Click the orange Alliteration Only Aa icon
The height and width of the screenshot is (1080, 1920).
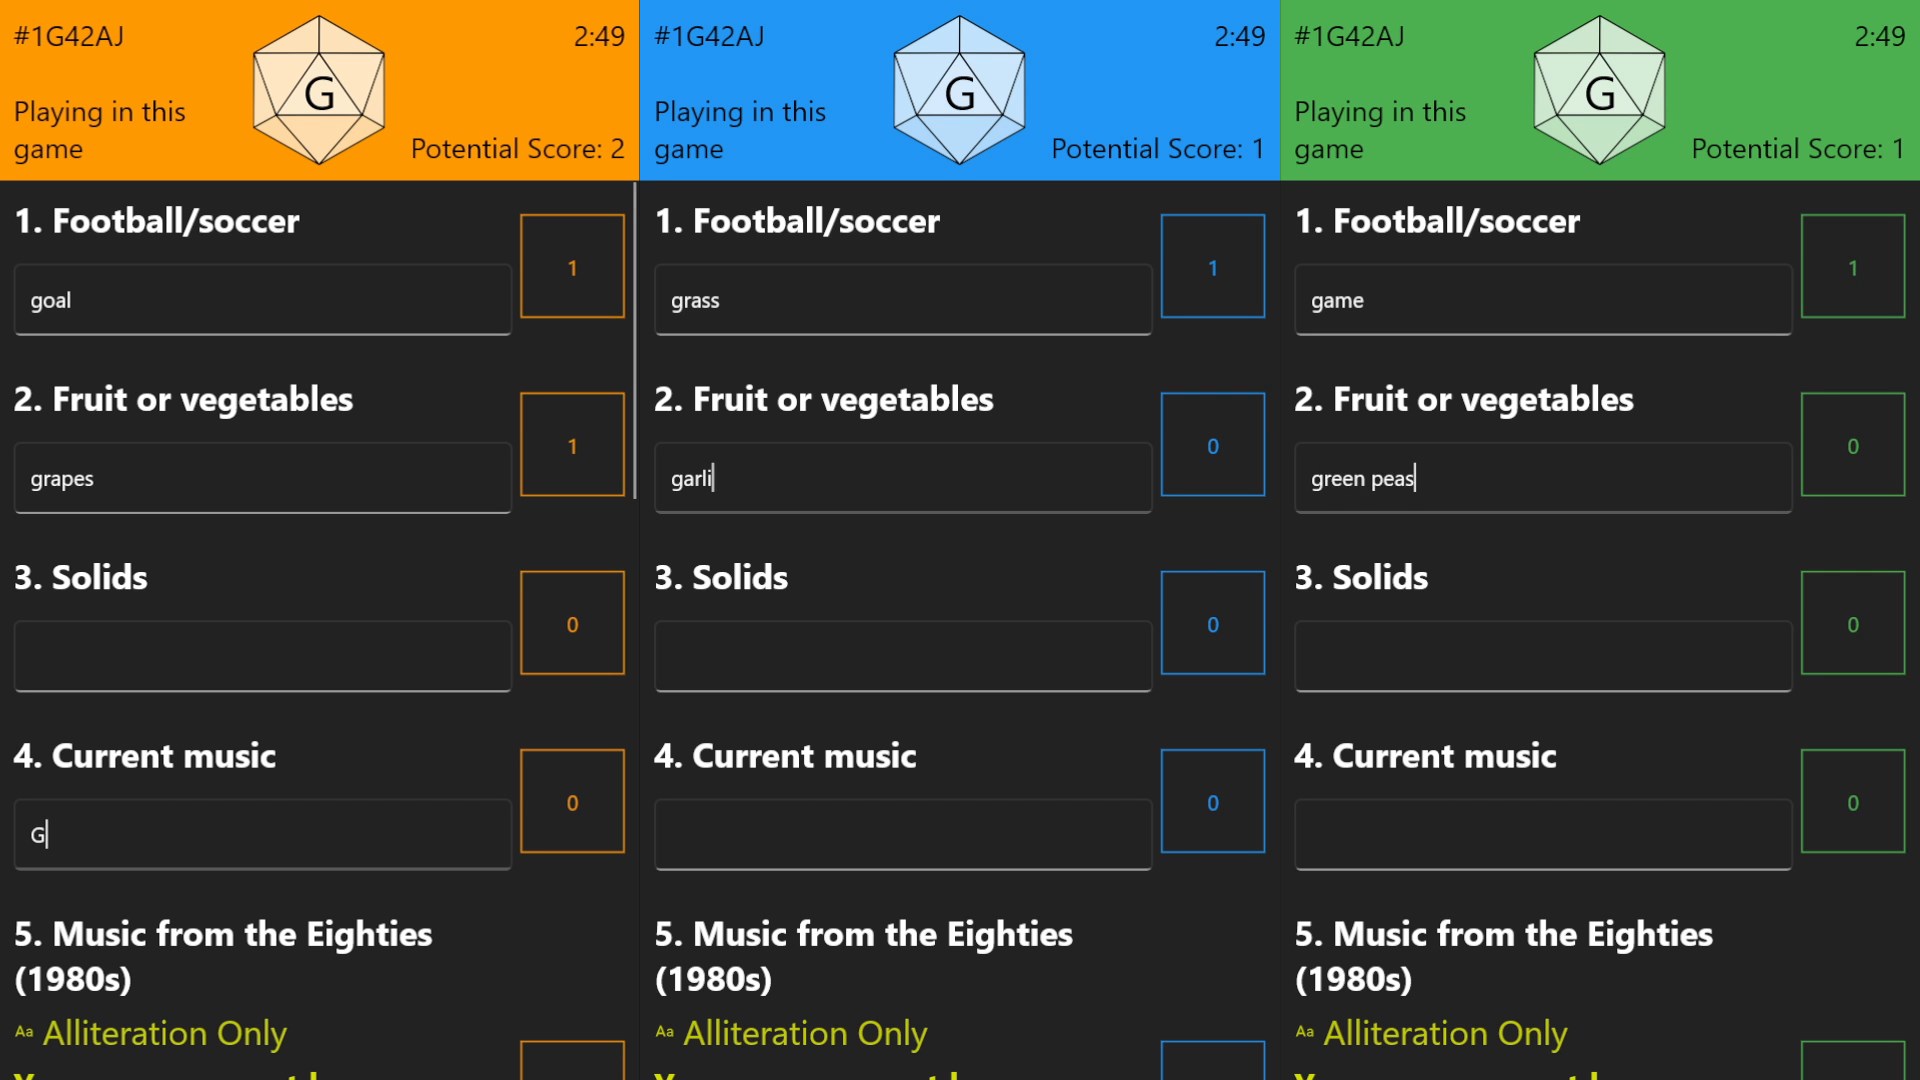pos(24,1032)
